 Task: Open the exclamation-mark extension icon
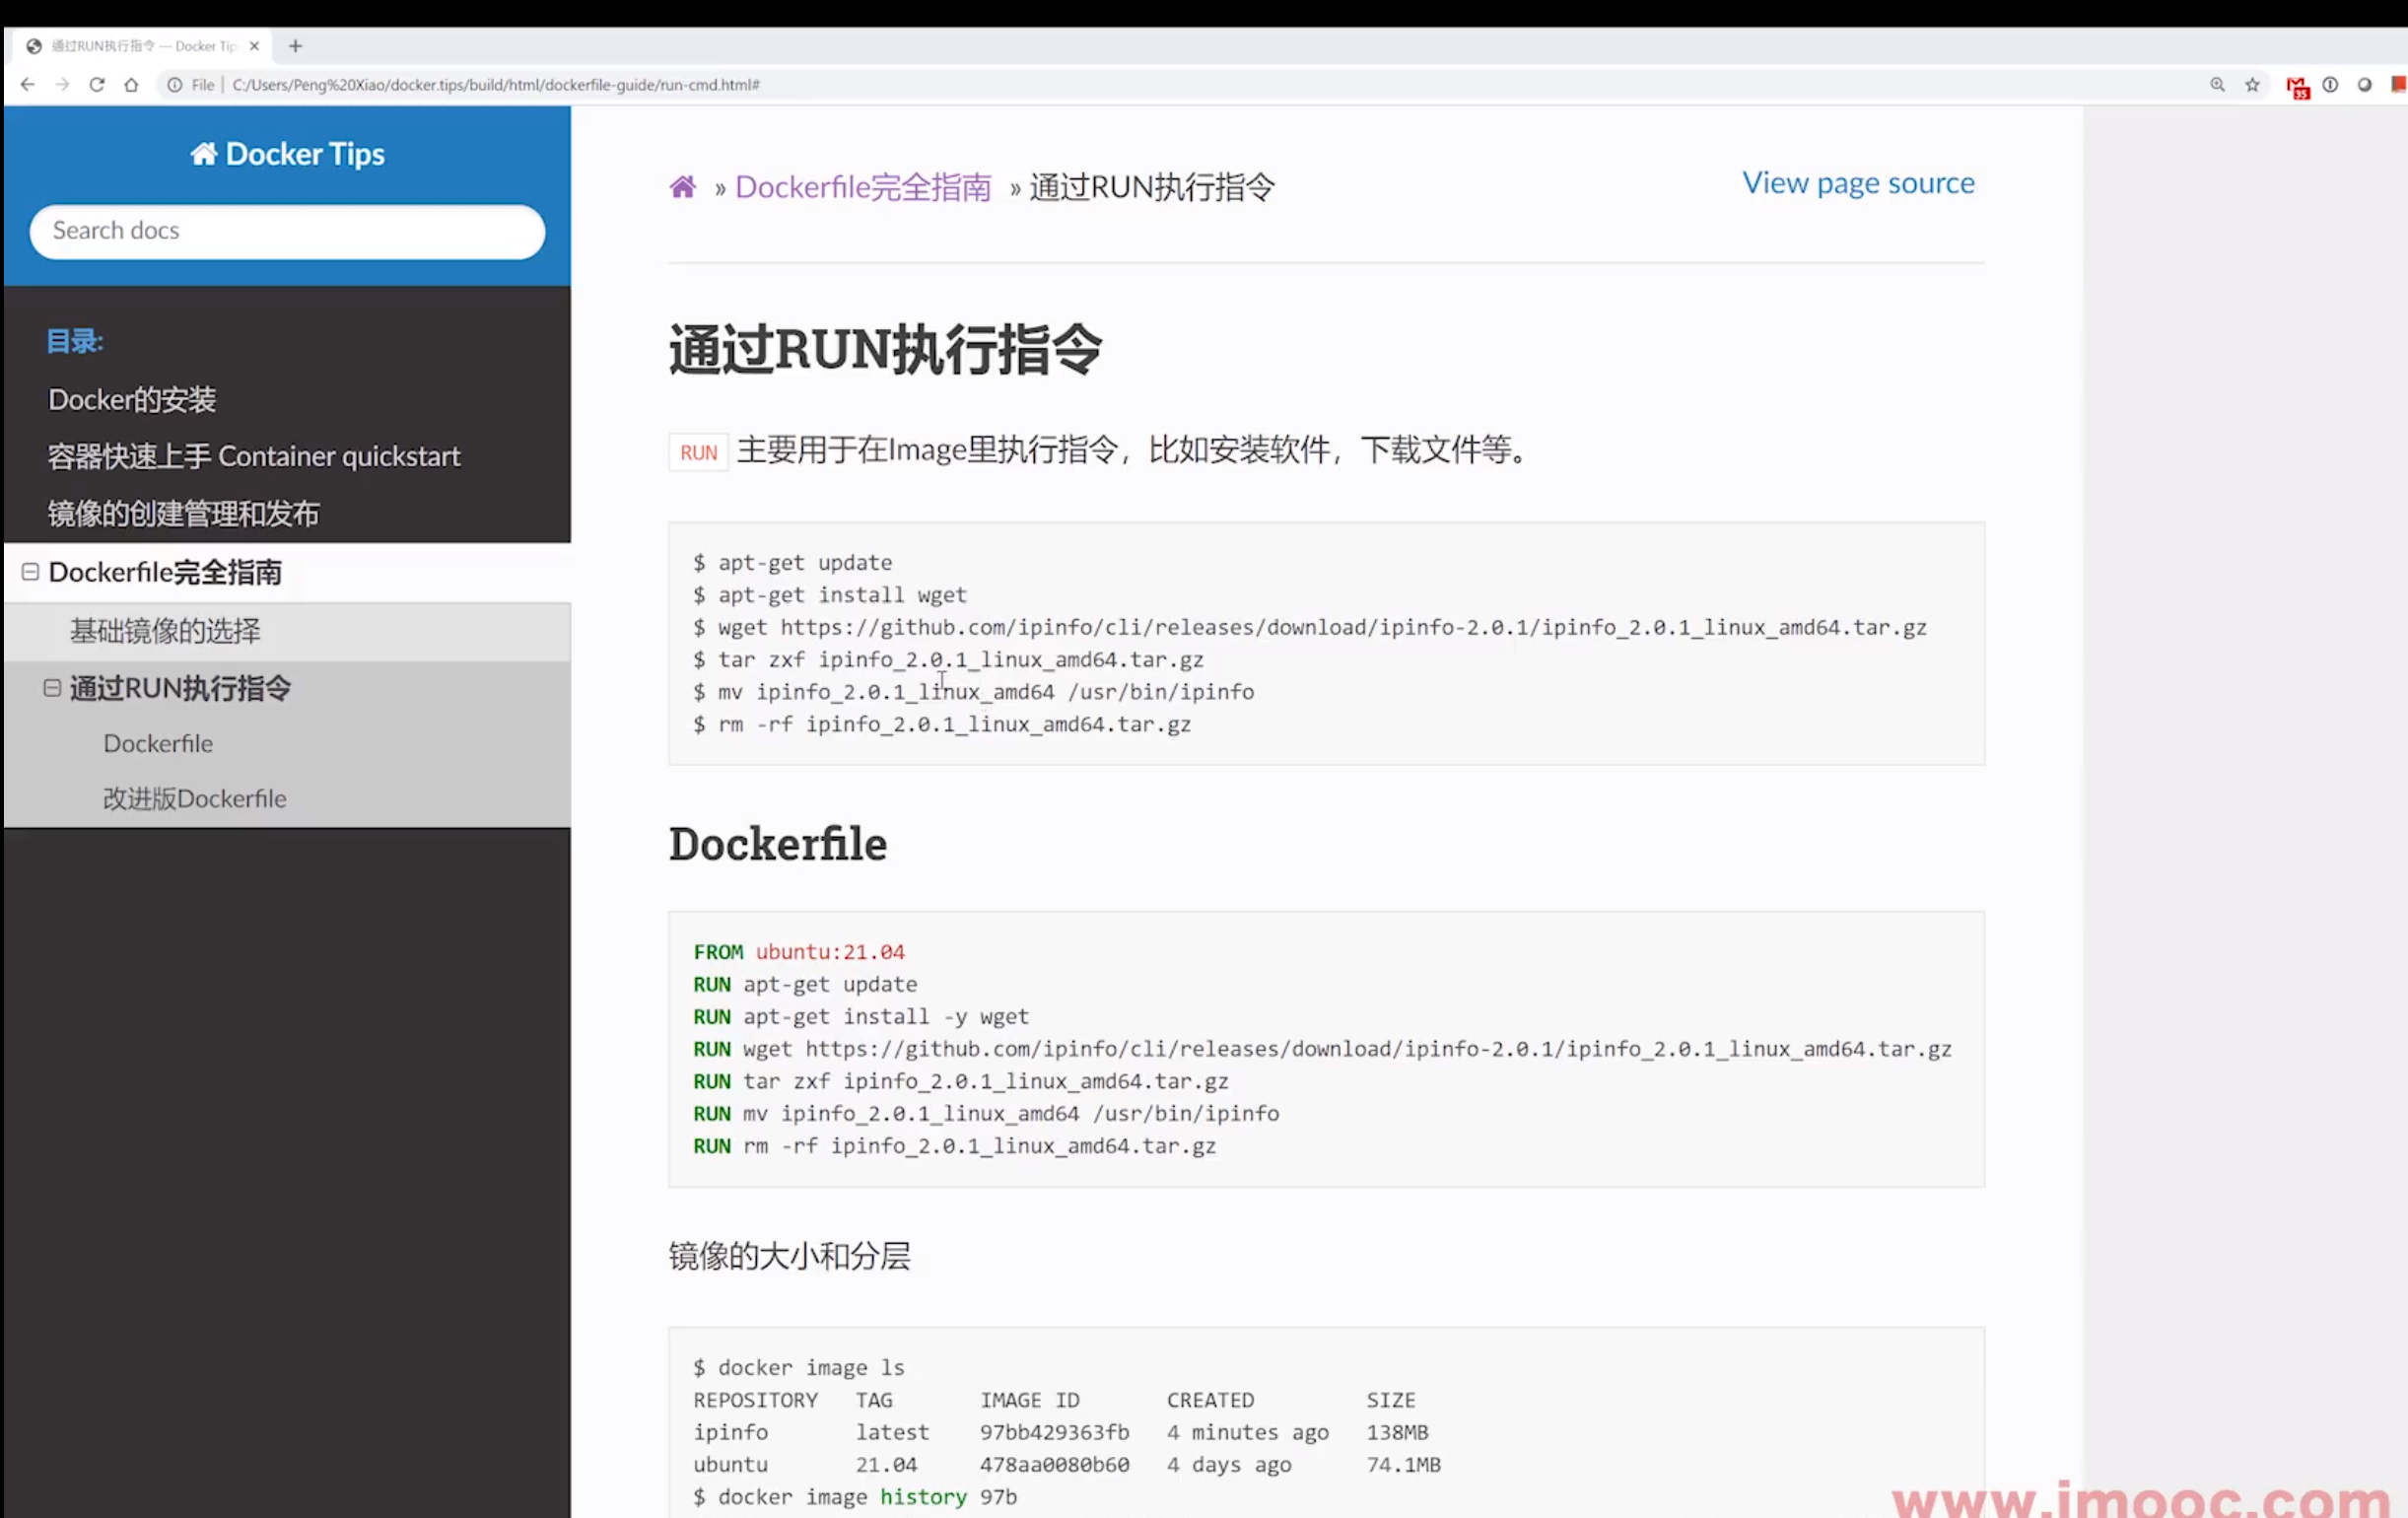2331,85
